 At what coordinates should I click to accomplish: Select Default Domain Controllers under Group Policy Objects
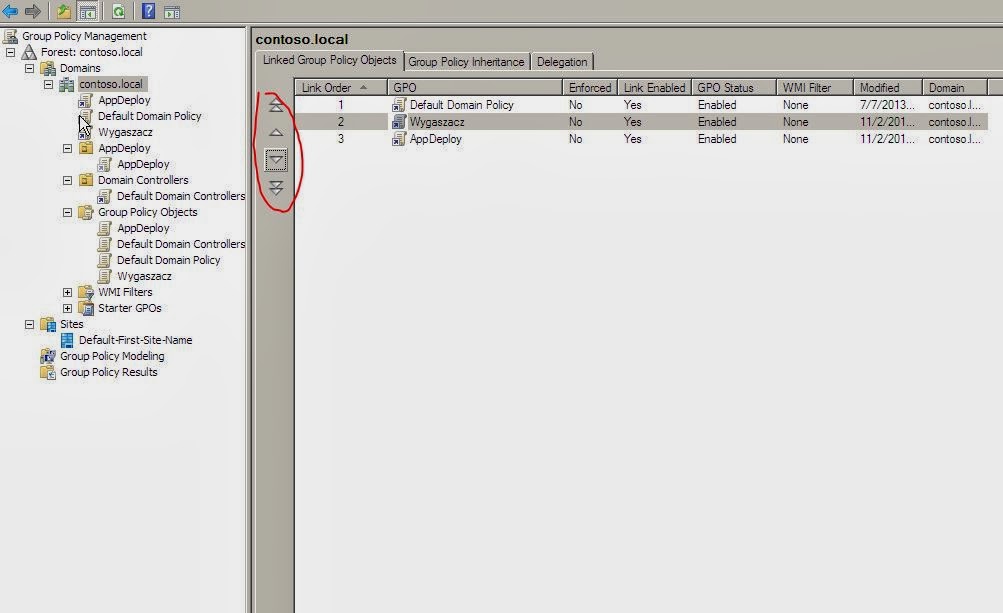tap(181, 244)
